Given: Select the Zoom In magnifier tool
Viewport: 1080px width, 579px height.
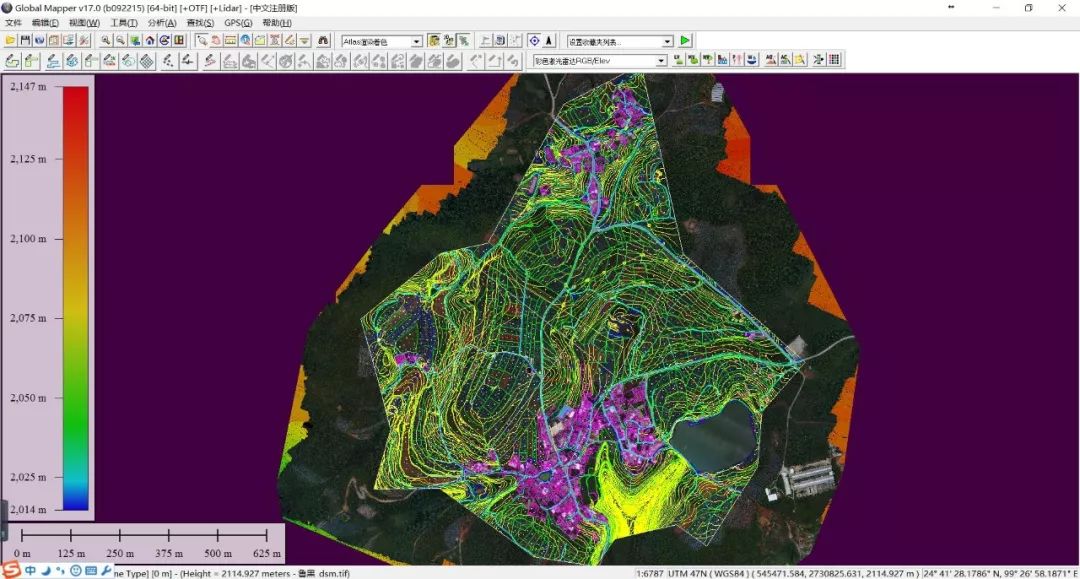Looking at the screenshot, I should [106, 41].
